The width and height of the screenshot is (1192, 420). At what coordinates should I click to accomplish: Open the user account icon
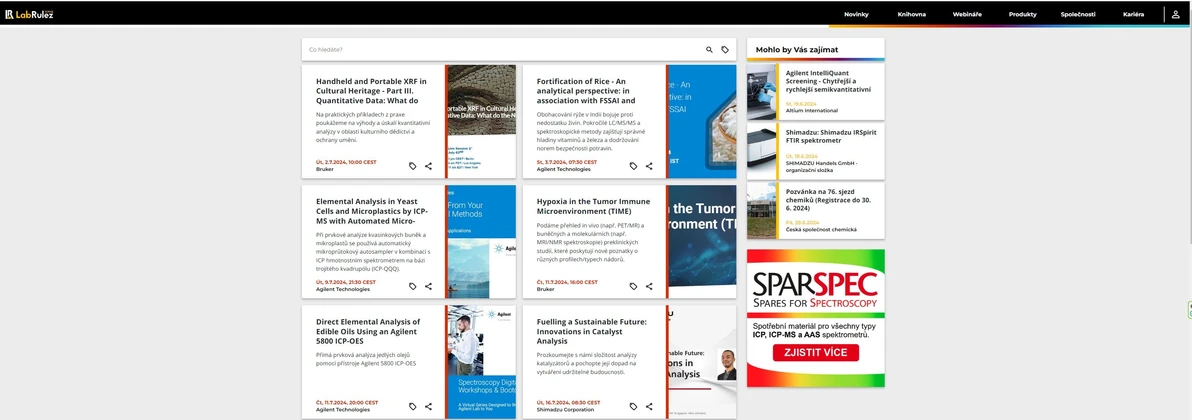coord(1176,14)
